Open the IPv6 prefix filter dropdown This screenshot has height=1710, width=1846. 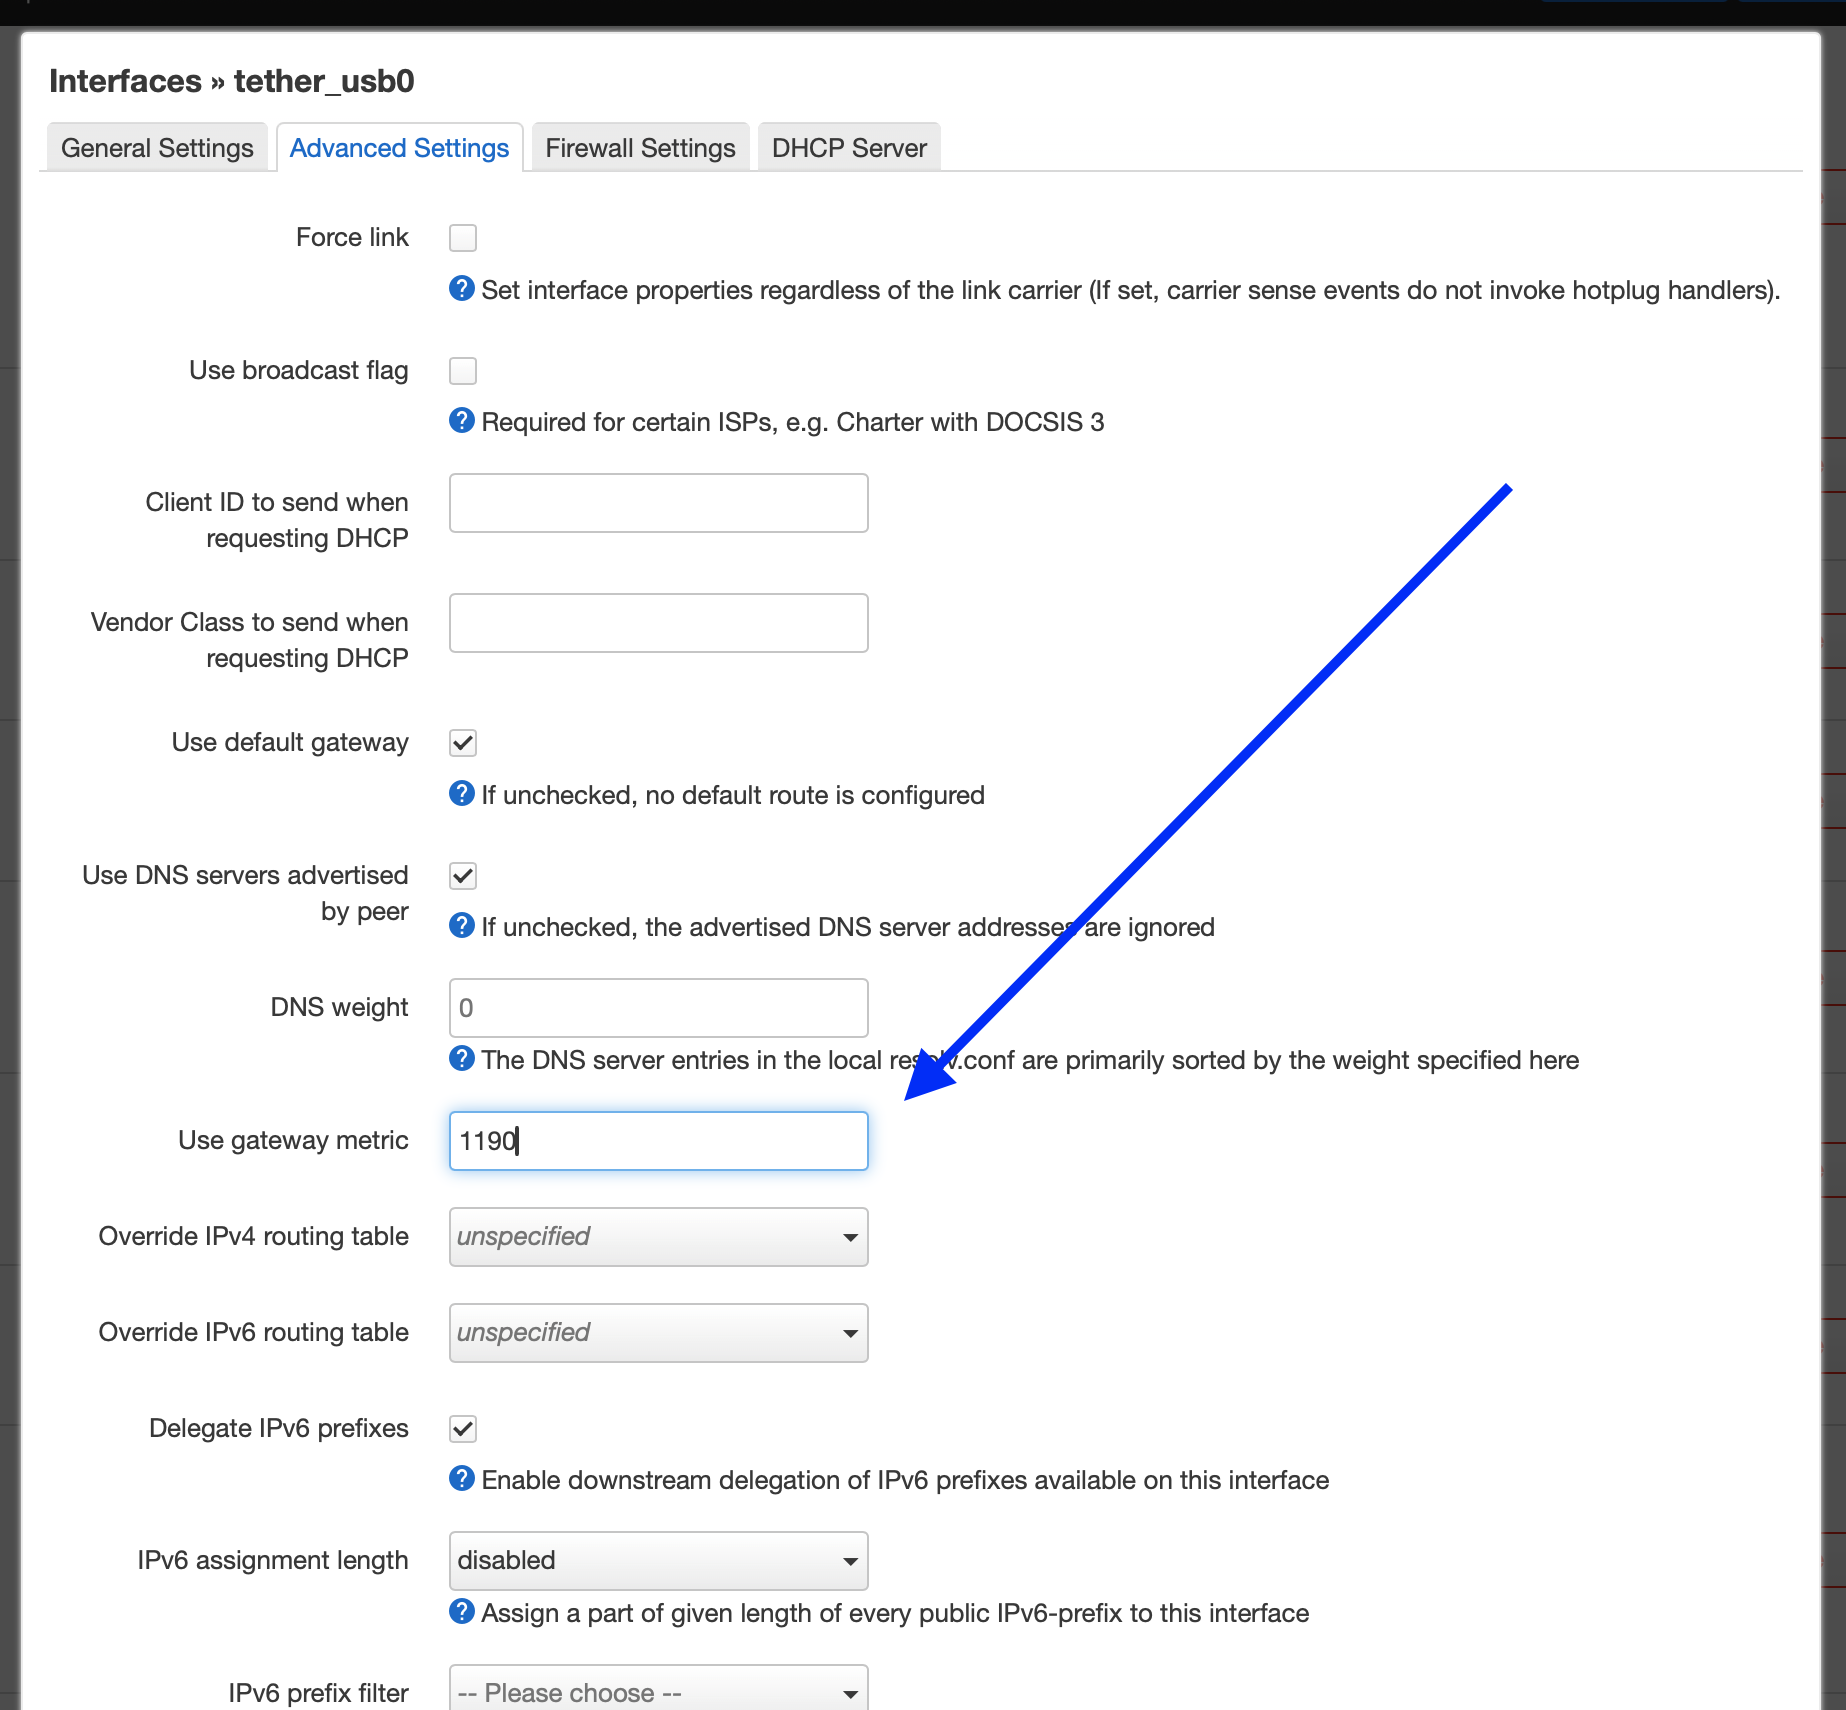coord(659,1690)
